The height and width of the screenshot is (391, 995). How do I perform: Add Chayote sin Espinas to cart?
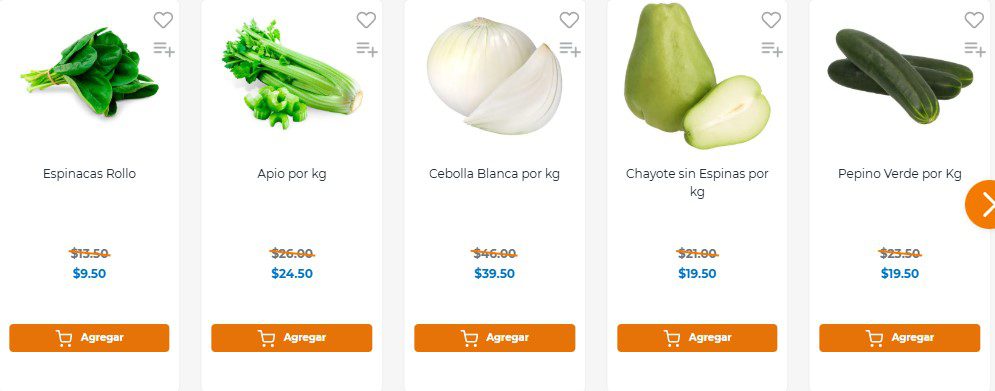coord(697,338)
